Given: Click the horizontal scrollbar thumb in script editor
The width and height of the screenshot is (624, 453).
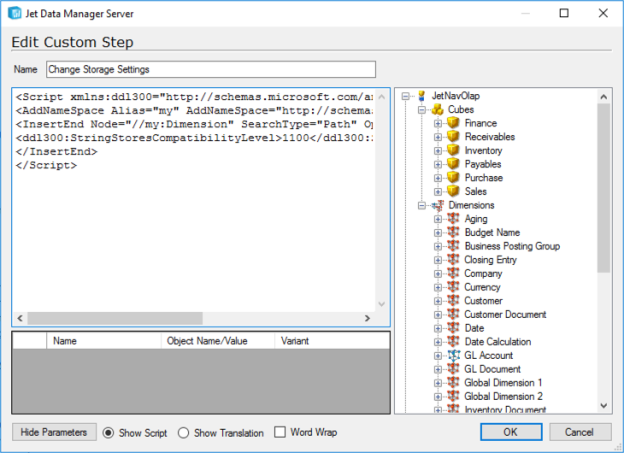Looking at the screenshot, I should (x=115, y=318).
